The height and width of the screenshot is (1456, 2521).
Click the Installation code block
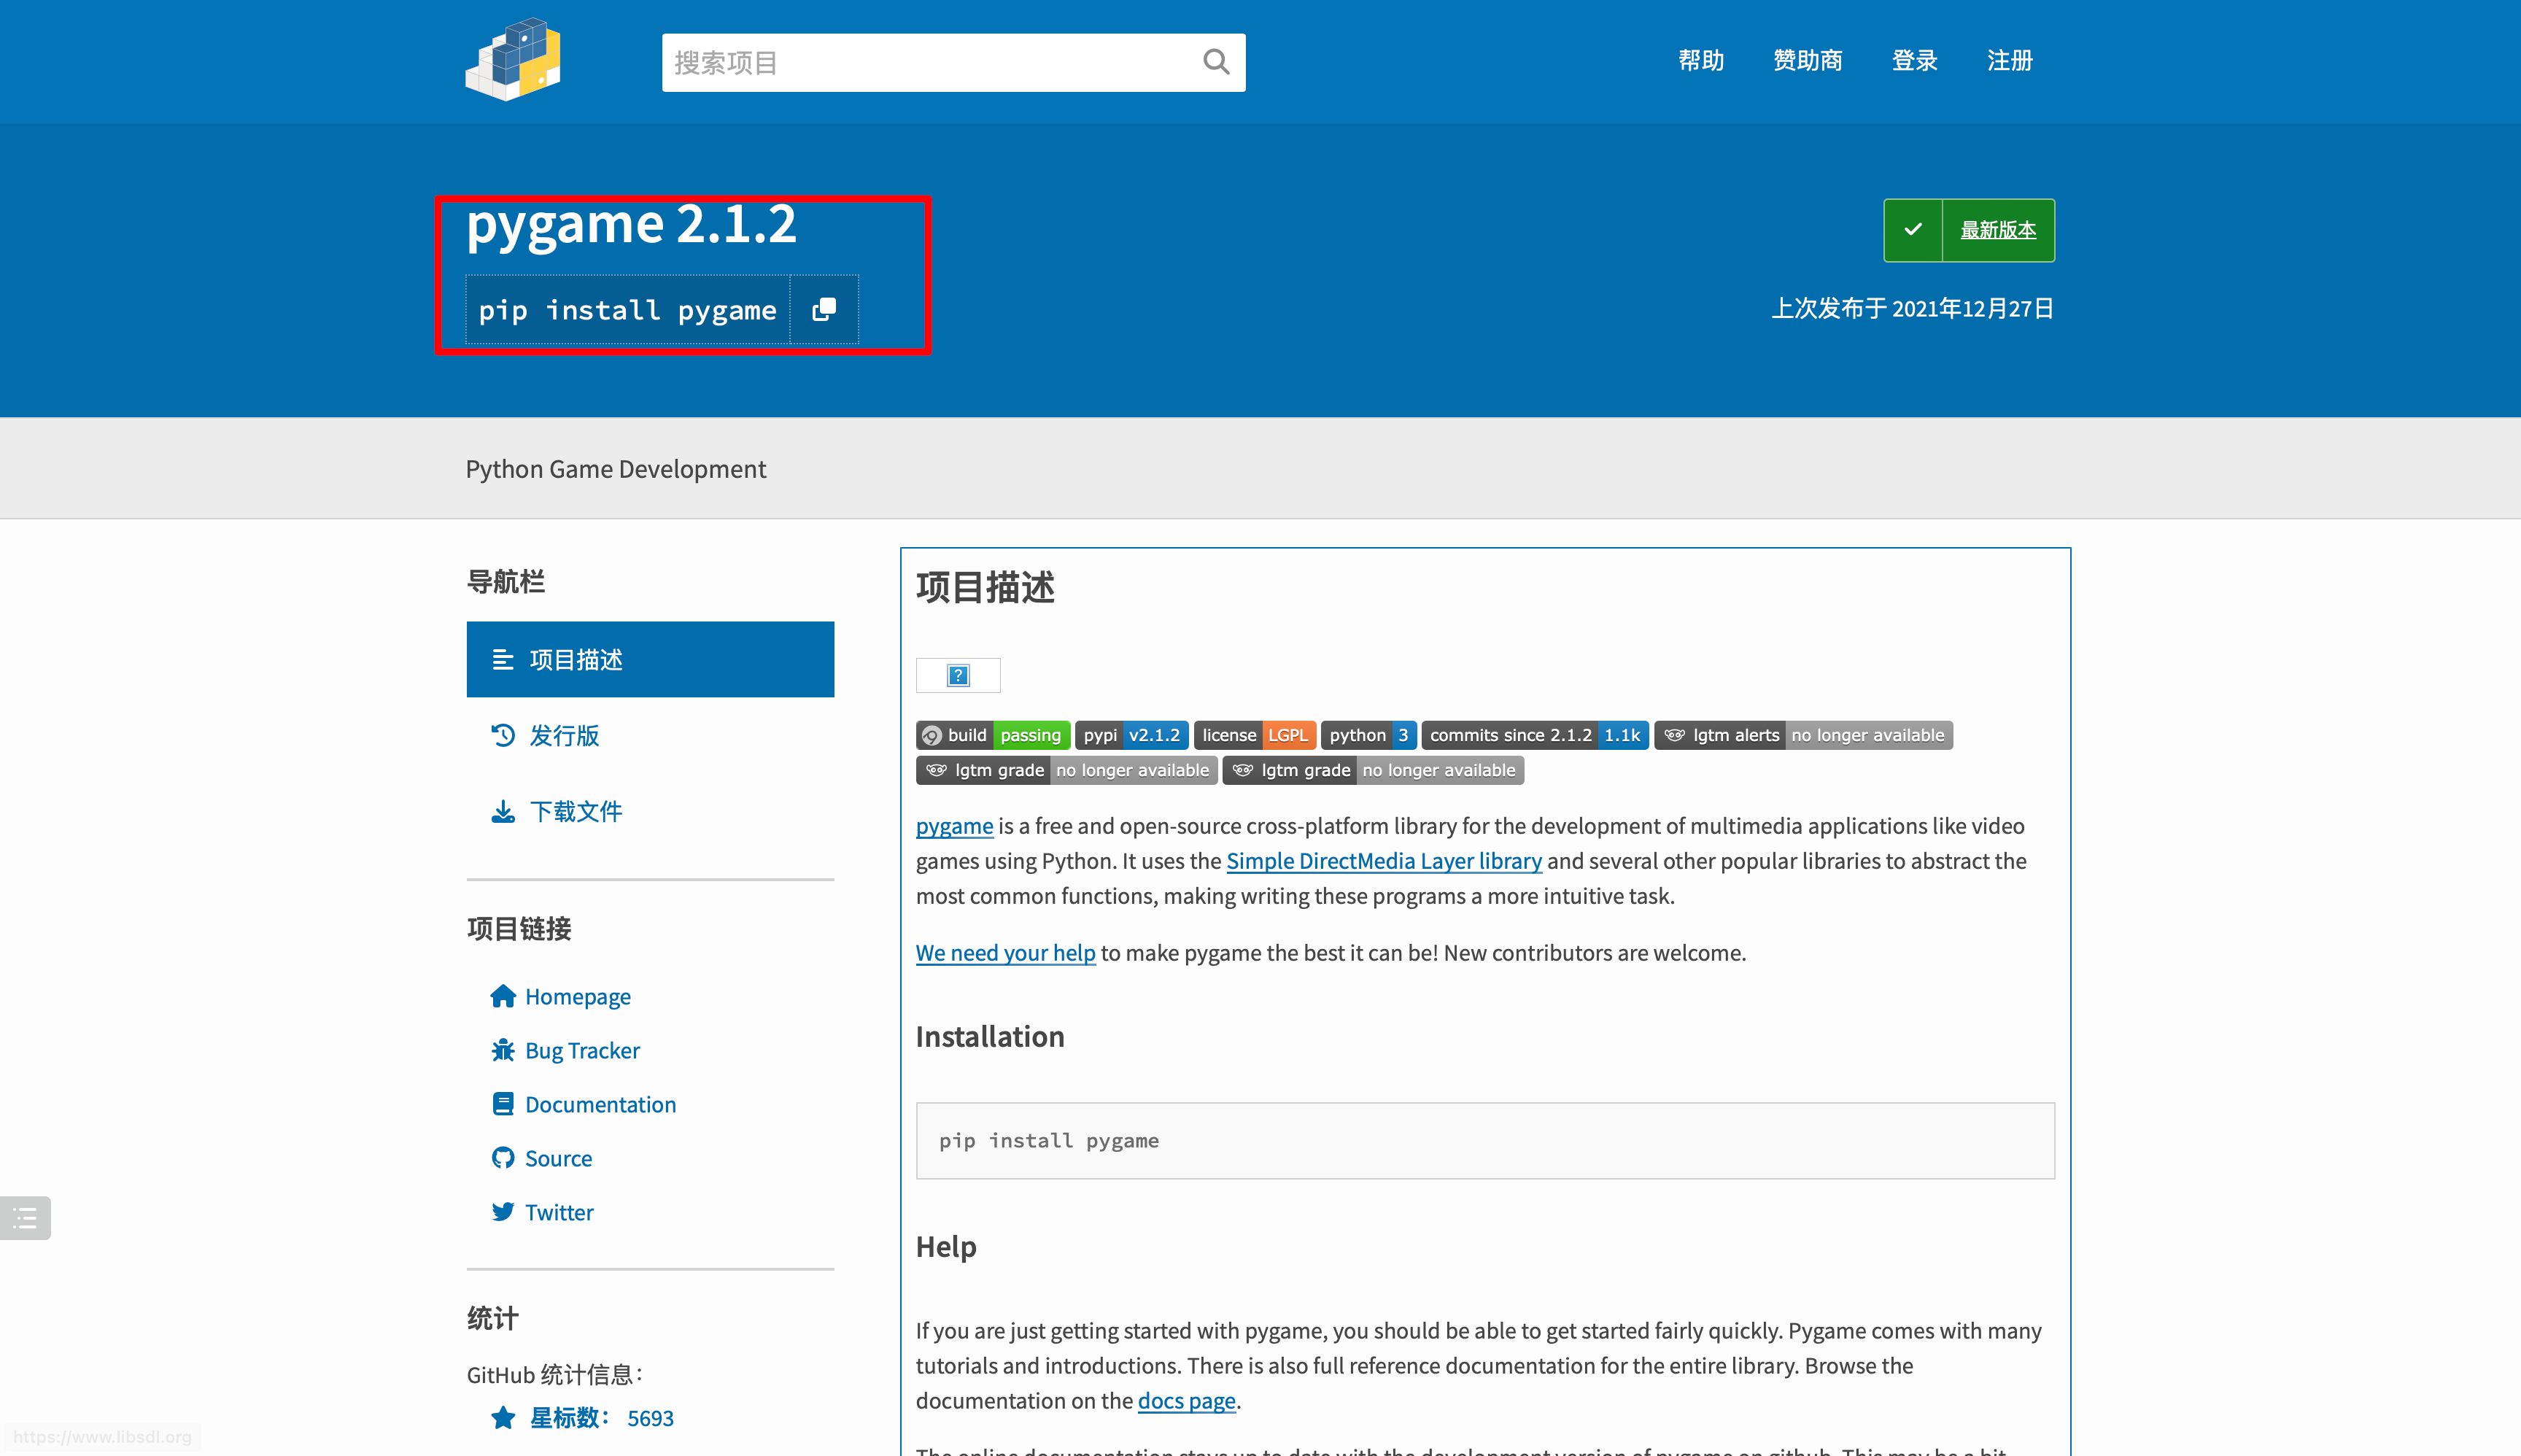(1485, 1141)
